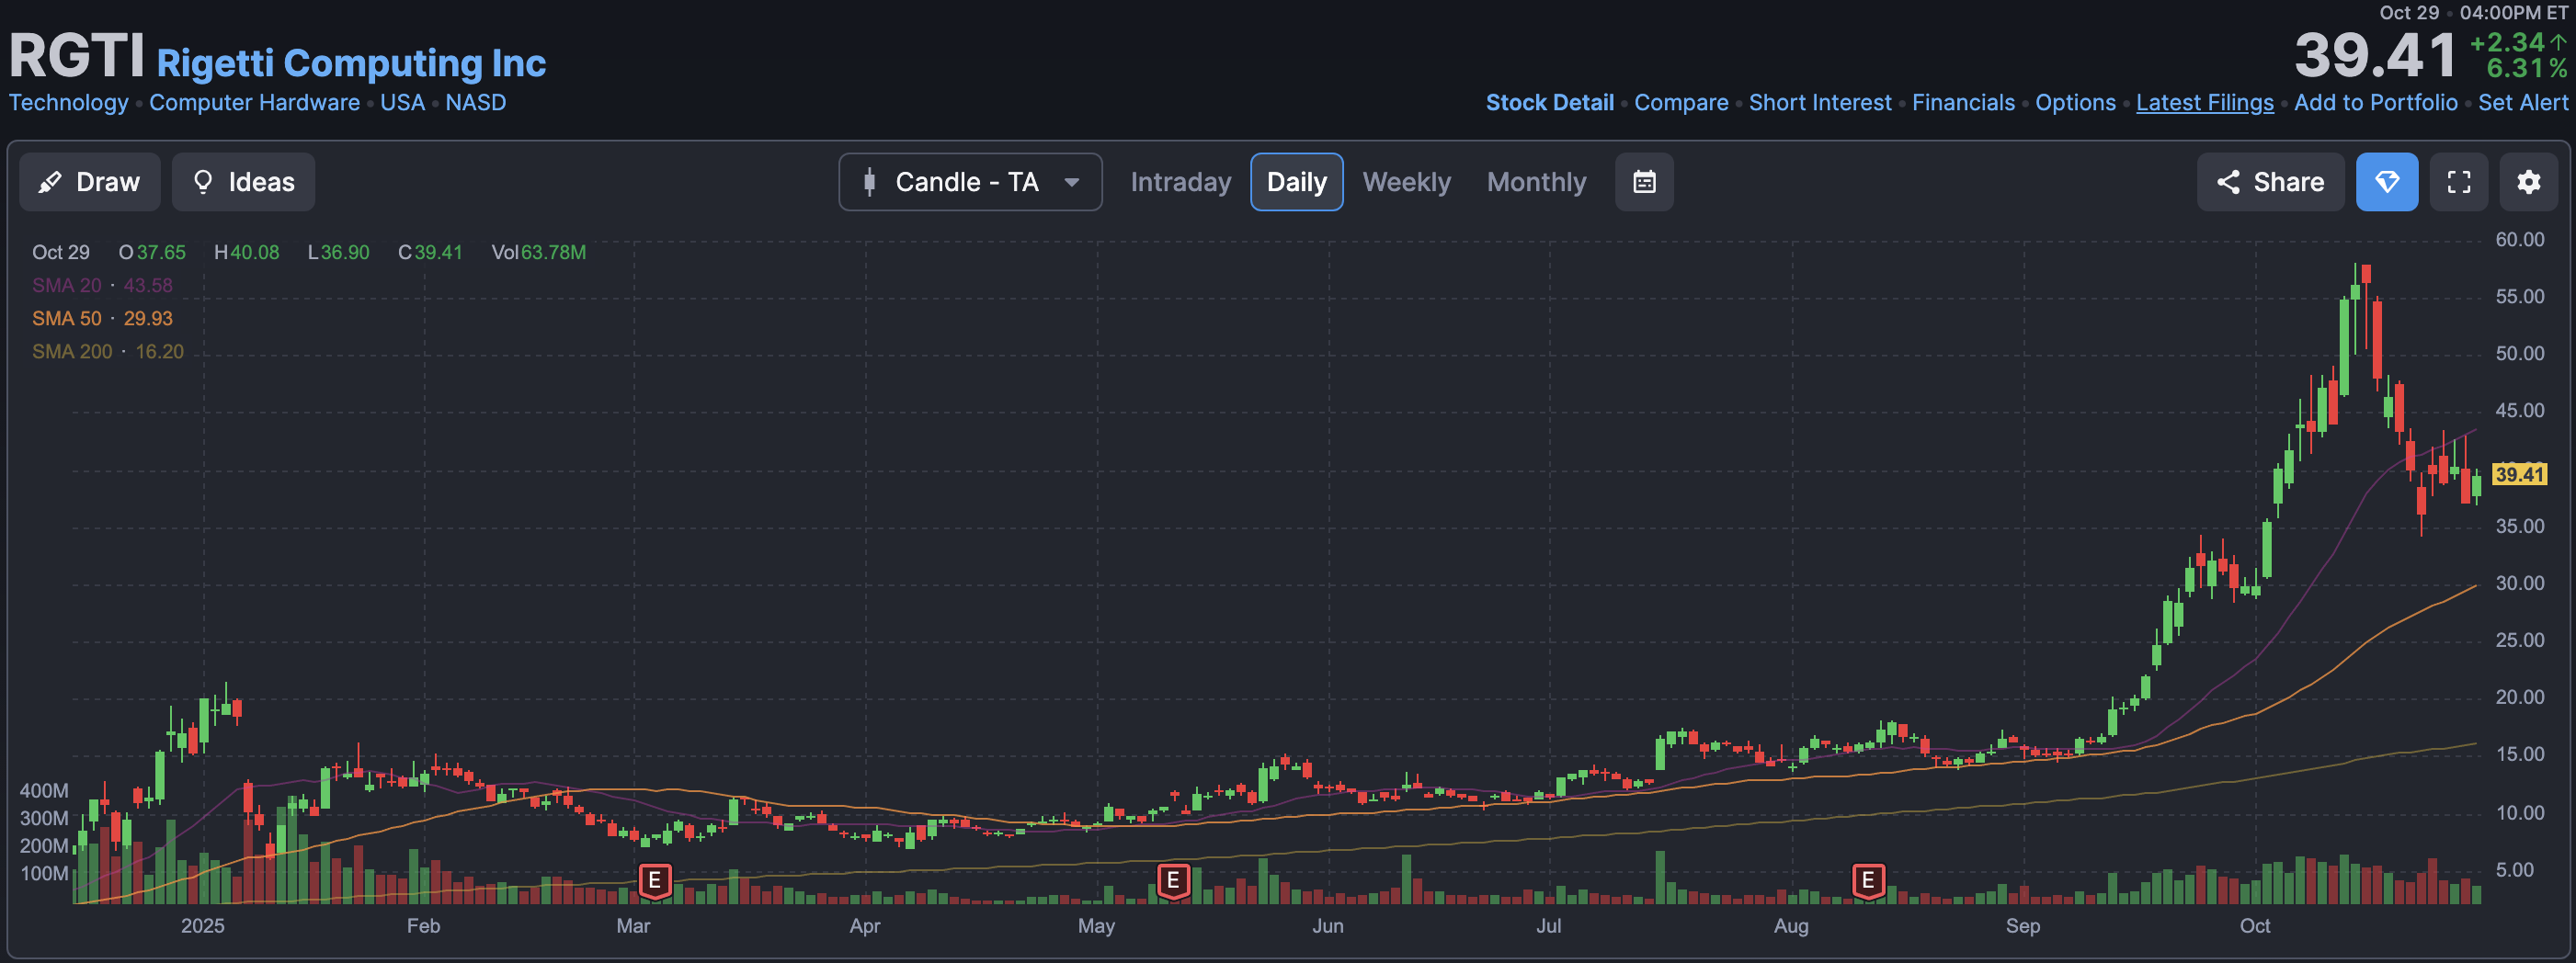Click the large 39.41 last price
2576x963 pixels.
[x=2375, y=55]
